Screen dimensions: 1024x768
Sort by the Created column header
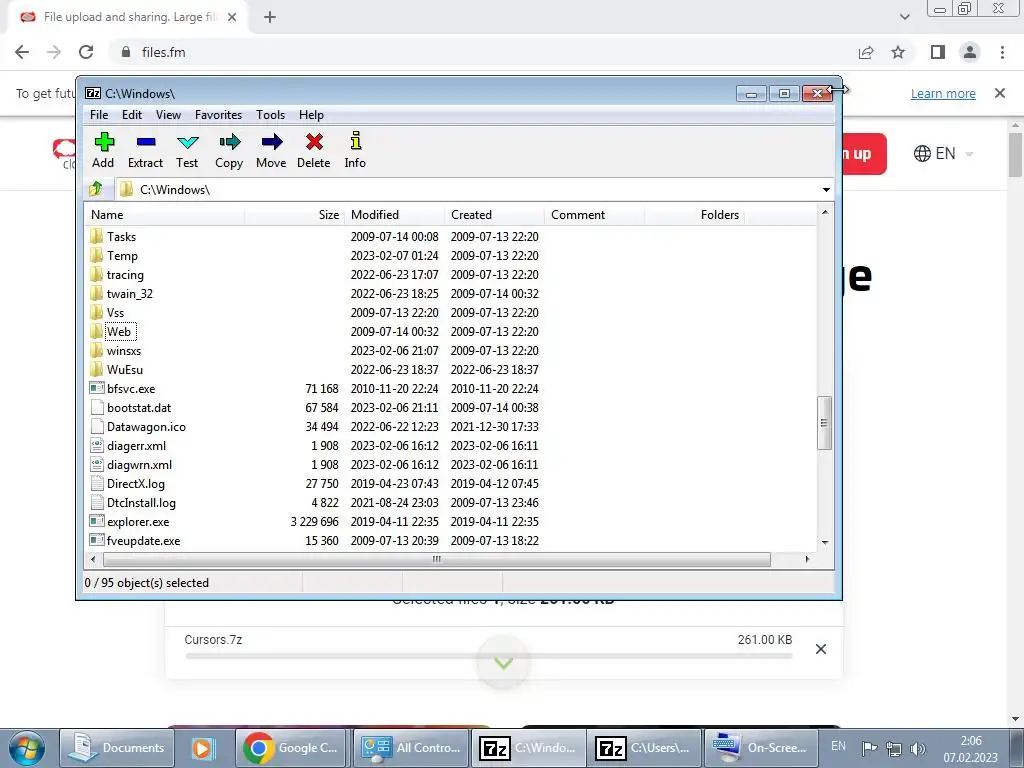tap(494, 215)
